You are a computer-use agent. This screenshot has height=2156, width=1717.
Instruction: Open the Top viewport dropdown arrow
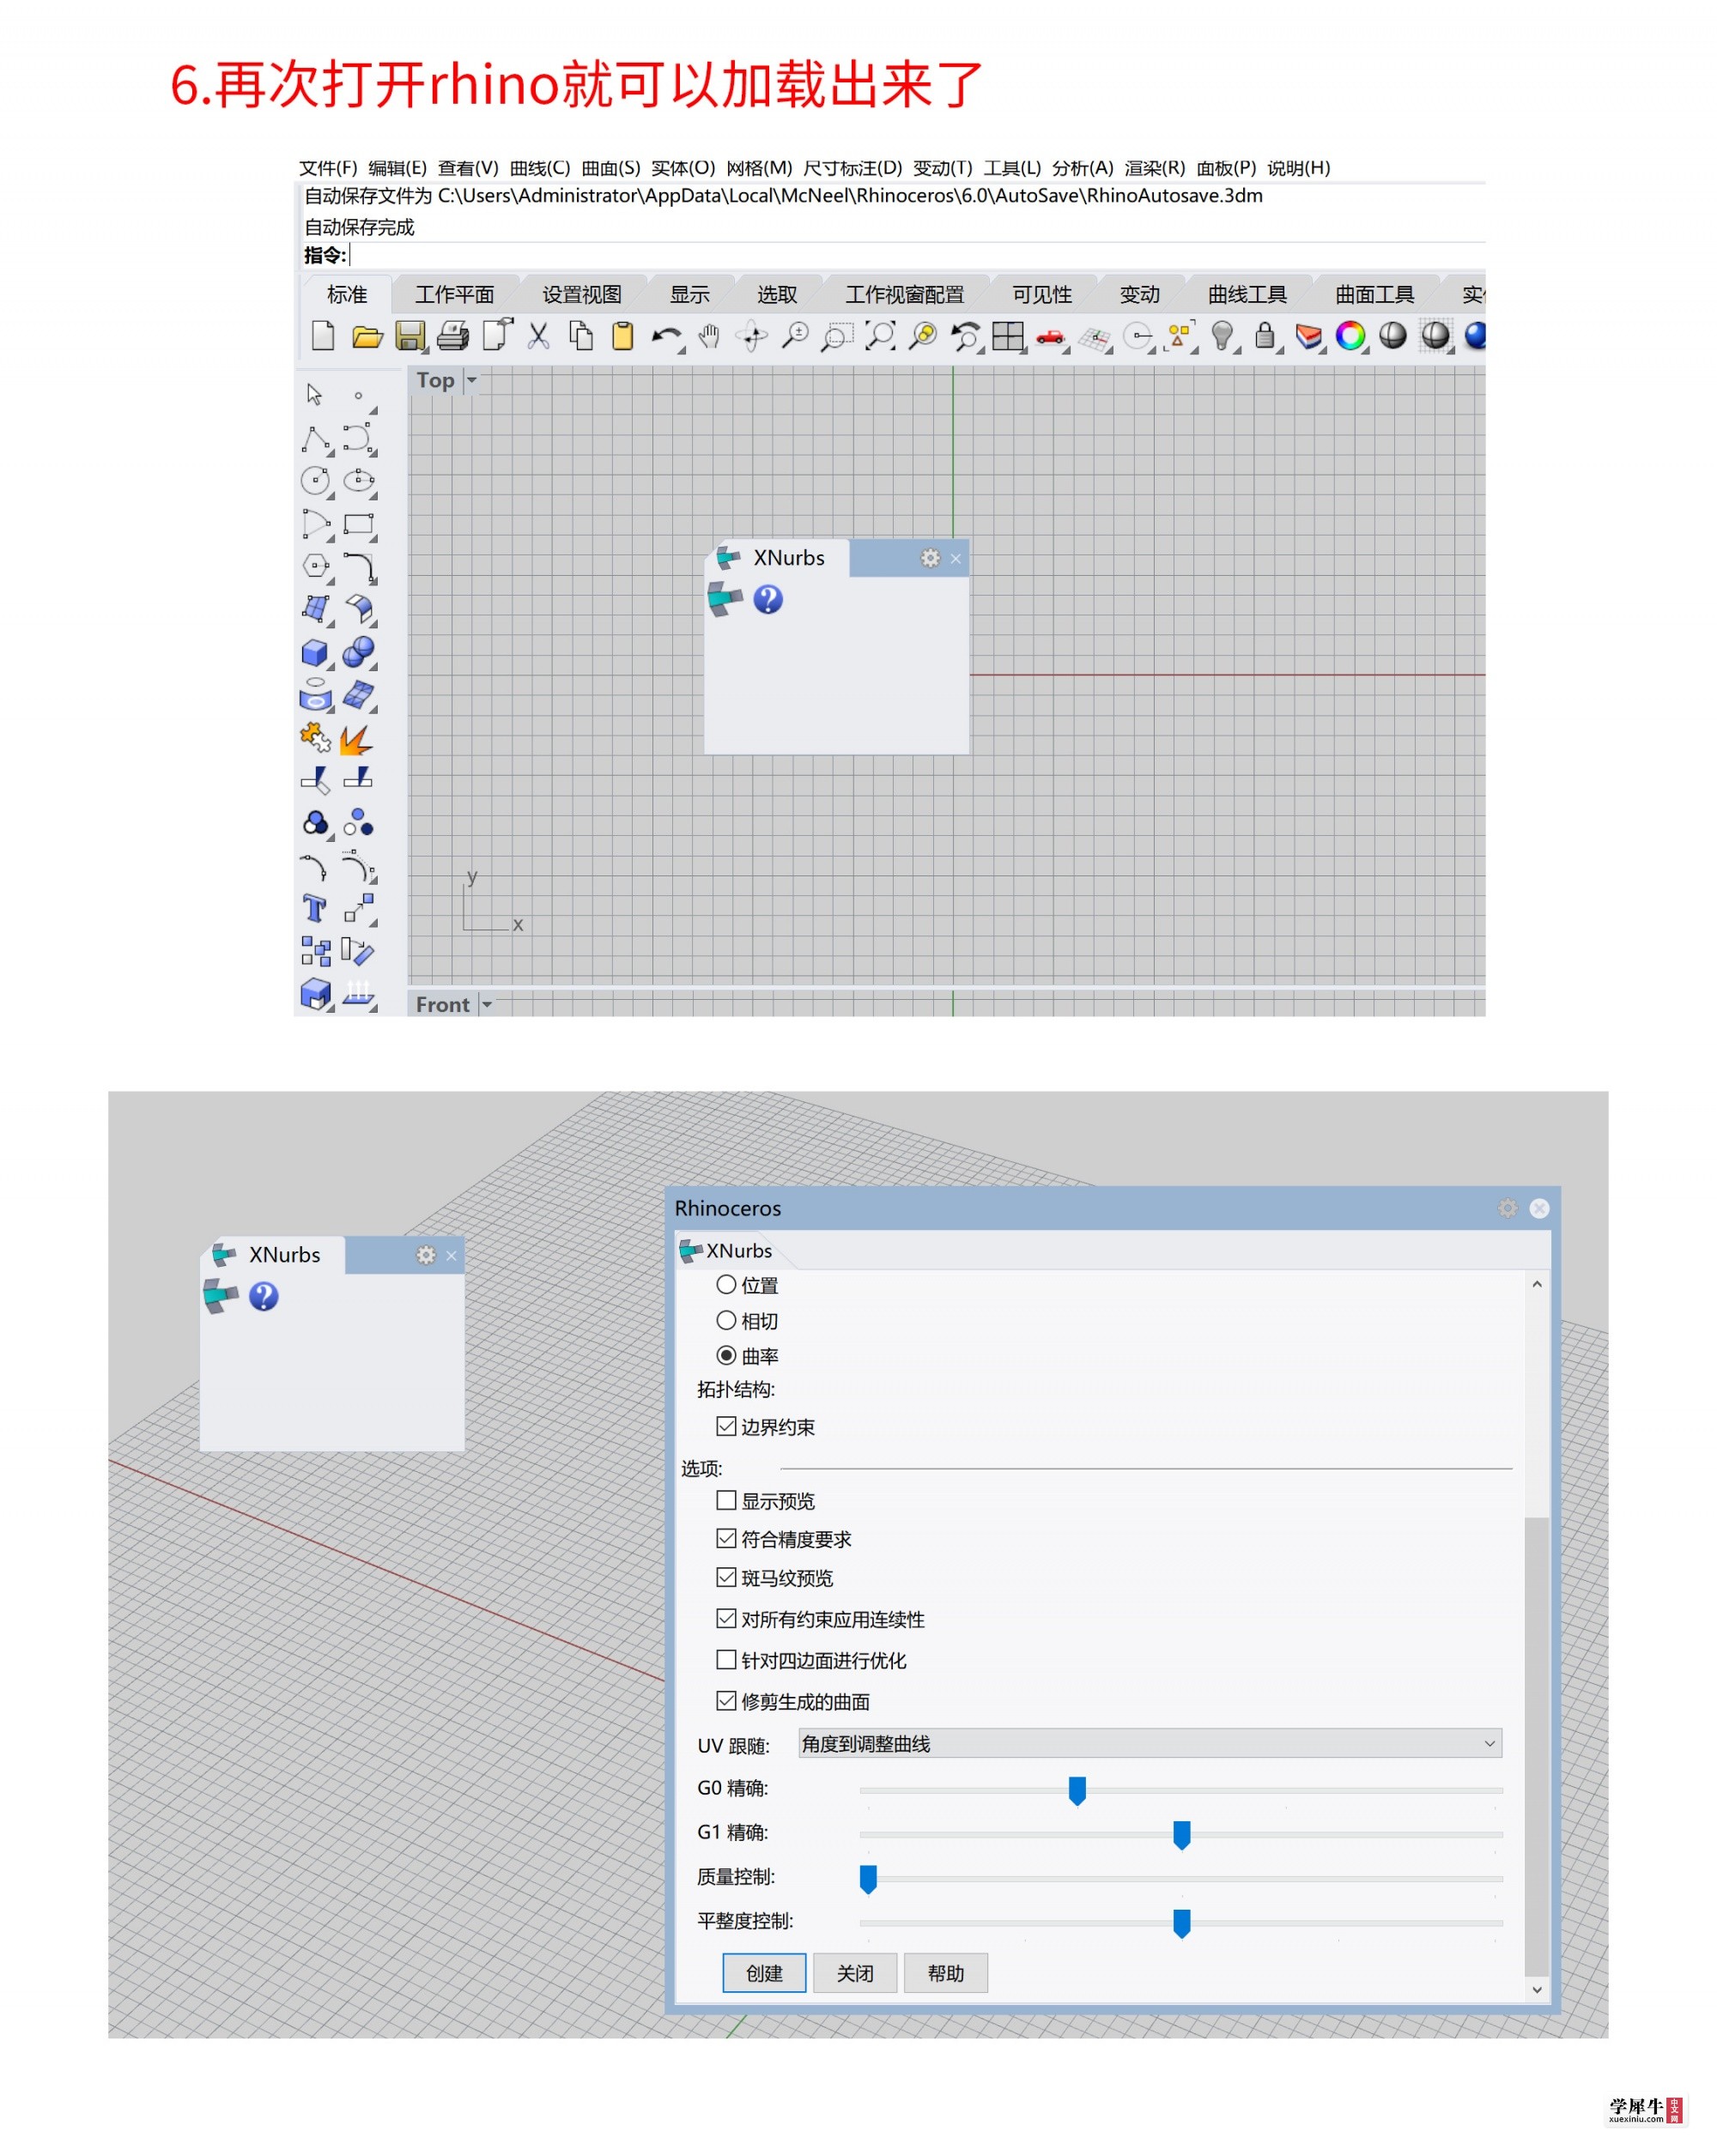click(x=472, y=380)
